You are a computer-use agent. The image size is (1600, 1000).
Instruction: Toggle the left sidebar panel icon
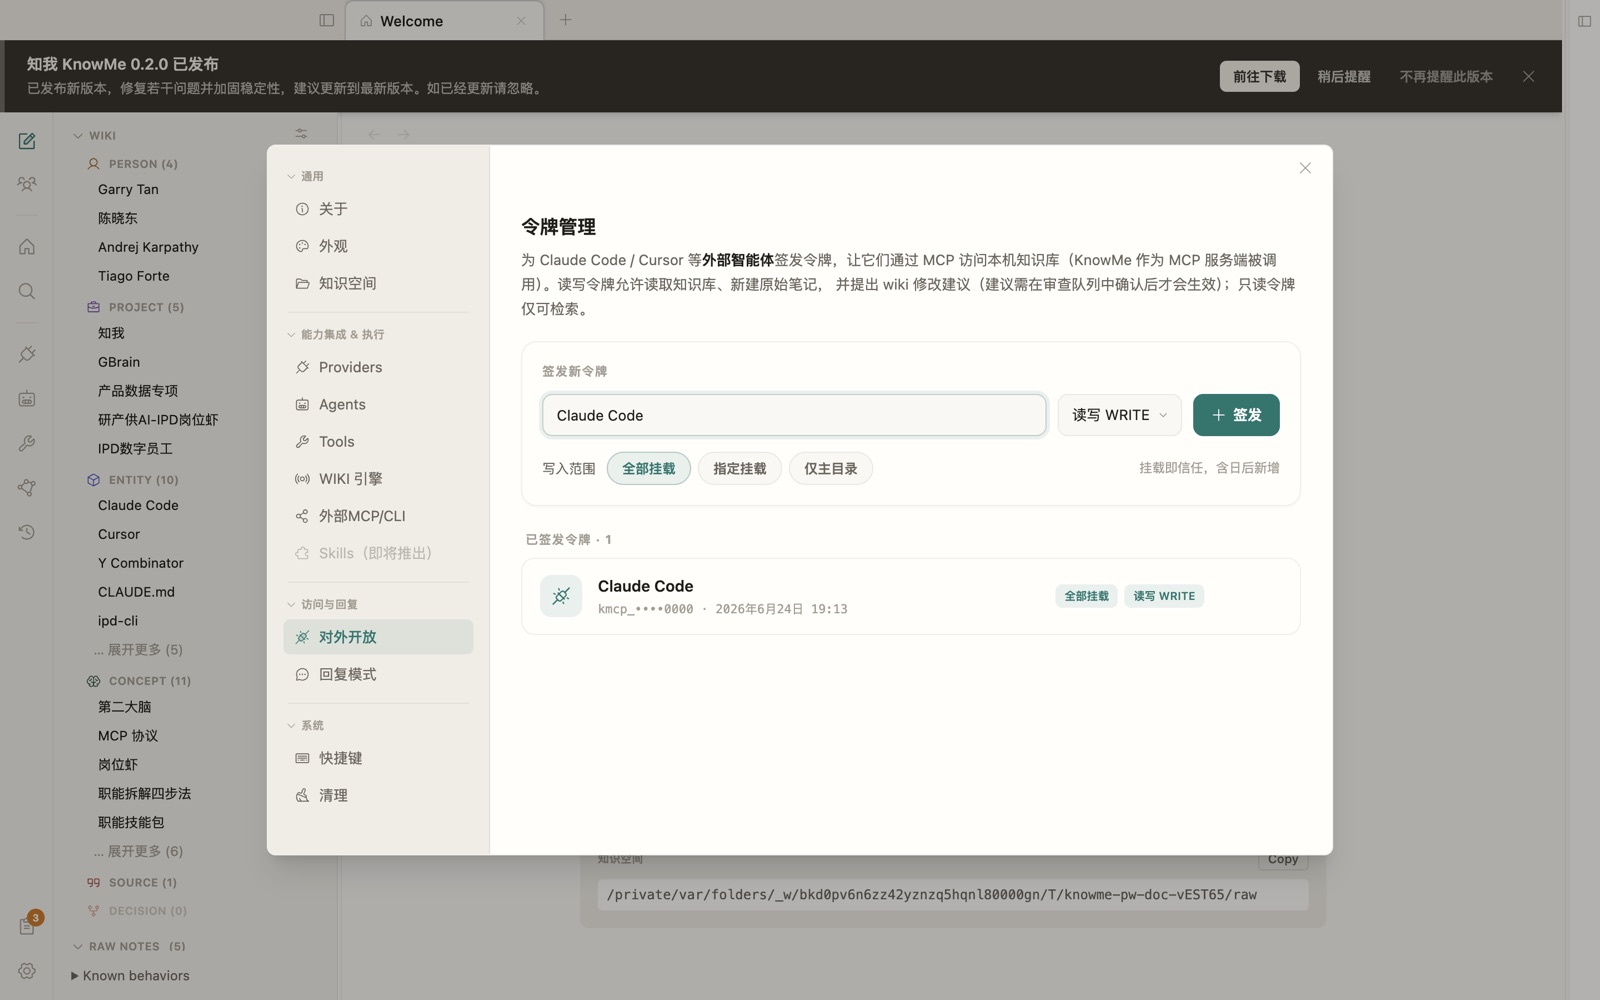coord(327,20)
